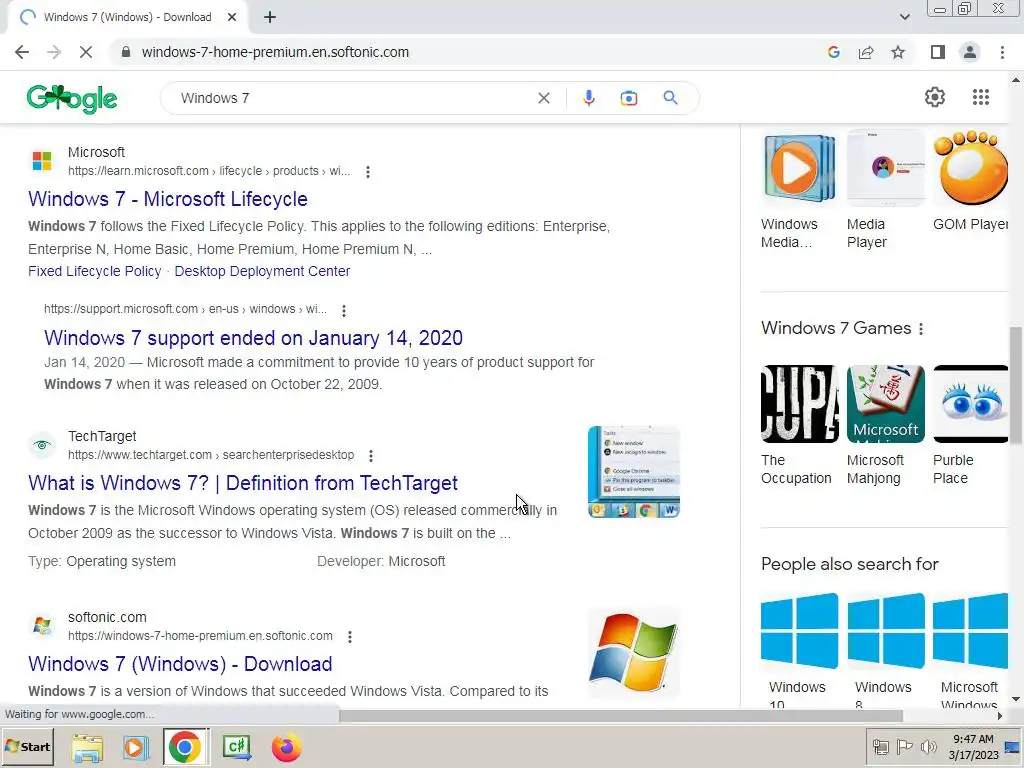Screen dimensions: 1024x768
Task: Open Chrome's three-dot menu
Action: (x=1002, y=52)
